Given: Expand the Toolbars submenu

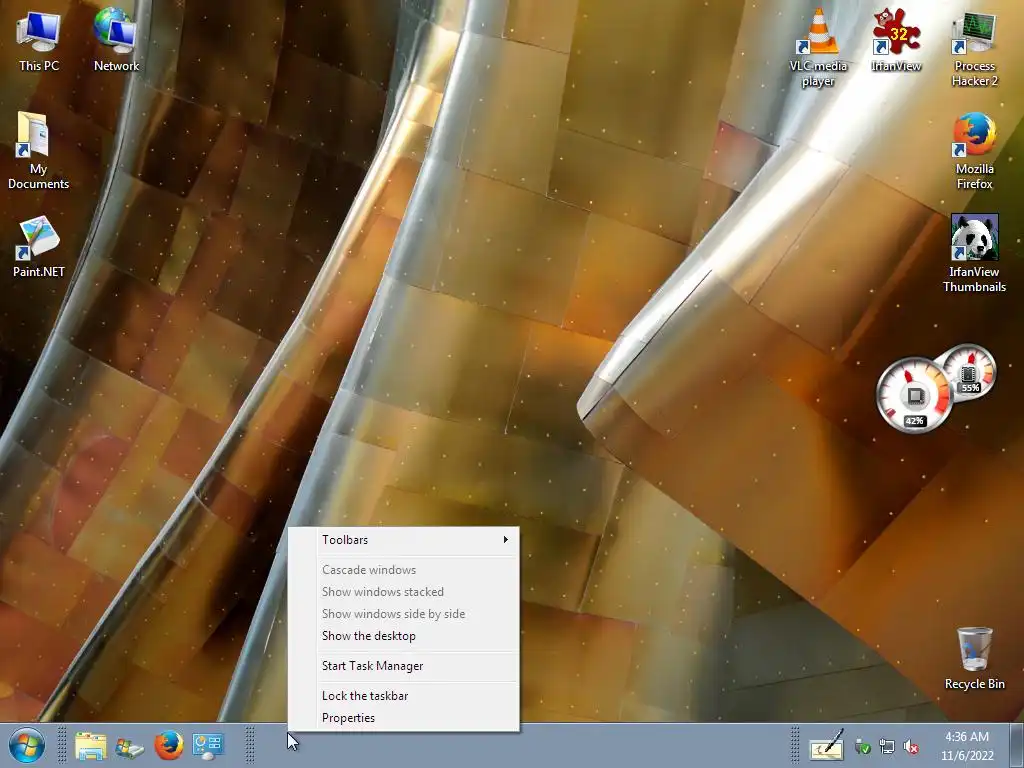Looking at the screenshot, I should pyautogui.click(x=404, y=539).
